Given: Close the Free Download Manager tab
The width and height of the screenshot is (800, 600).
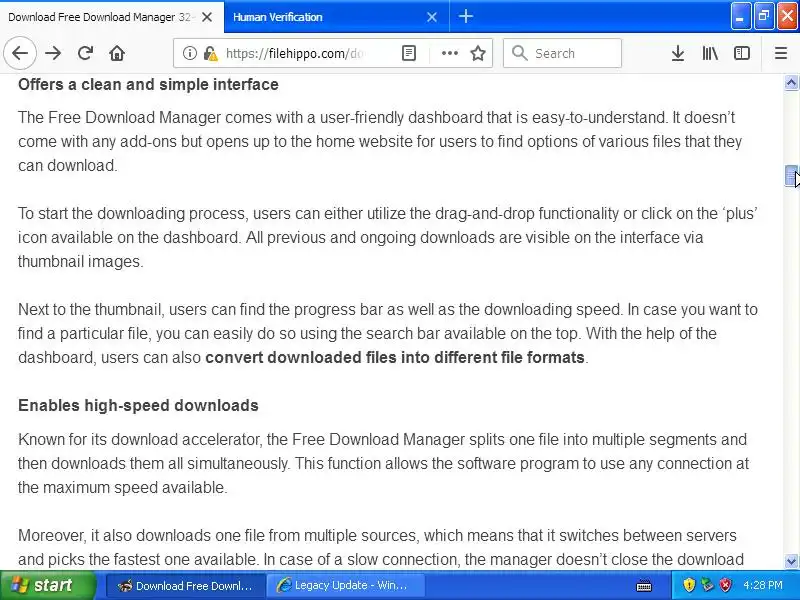Looking at the screenshot, I should (207, 17).
